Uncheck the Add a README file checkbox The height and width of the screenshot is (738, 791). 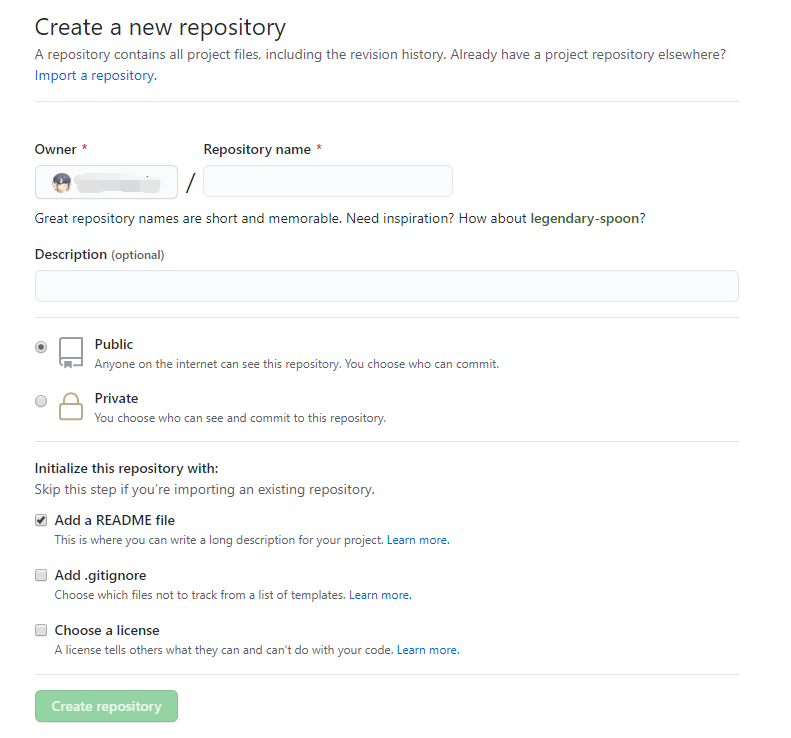click(41, 520)
